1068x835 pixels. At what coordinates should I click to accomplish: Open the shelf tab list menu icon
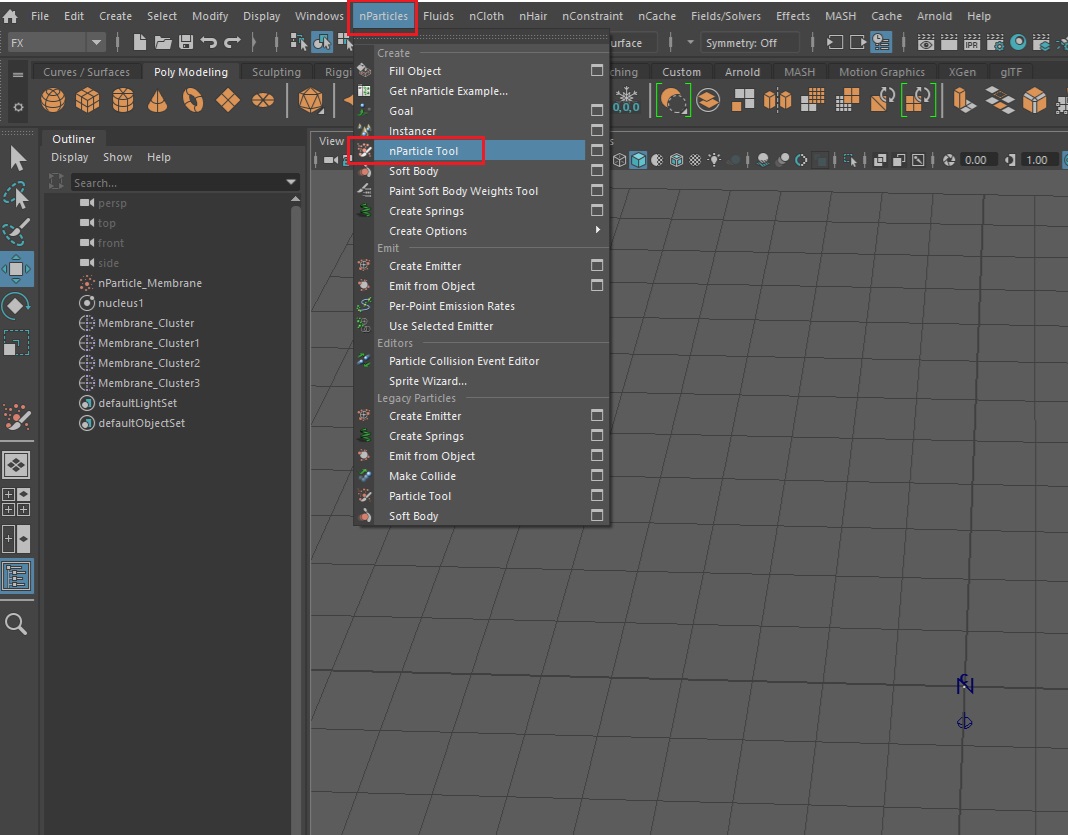click(x=18, y=75)
